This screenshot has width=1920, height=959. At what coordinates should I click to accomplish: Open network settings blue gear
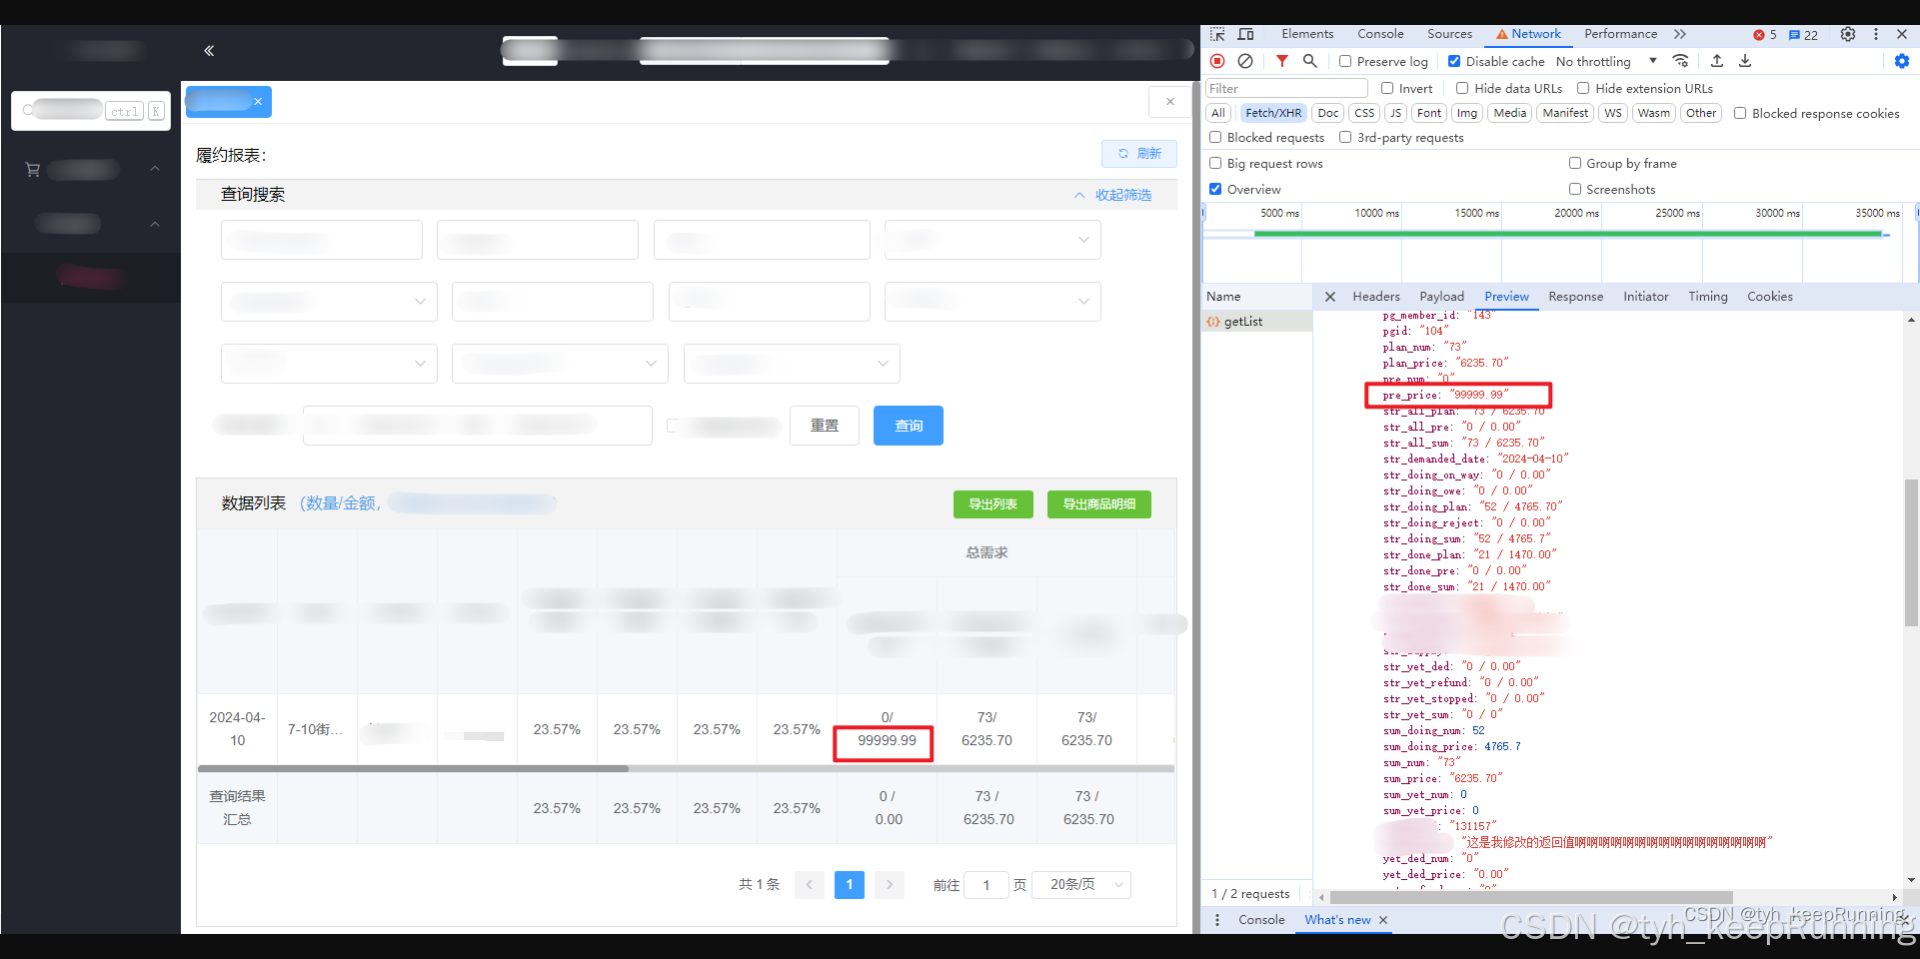[1902, 61]
